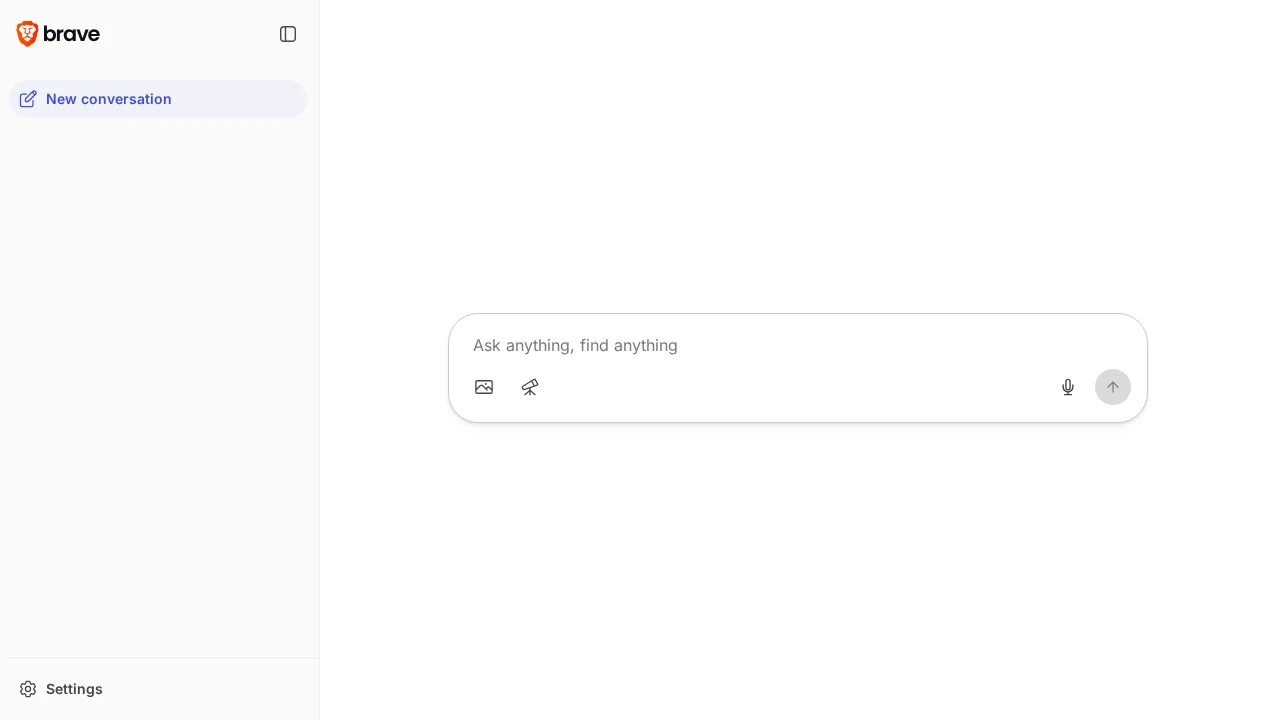The width and height of the screenshot is (1280, 720).
Task: Click the pencil icon beside New conversation
Action: pos(28,99)
